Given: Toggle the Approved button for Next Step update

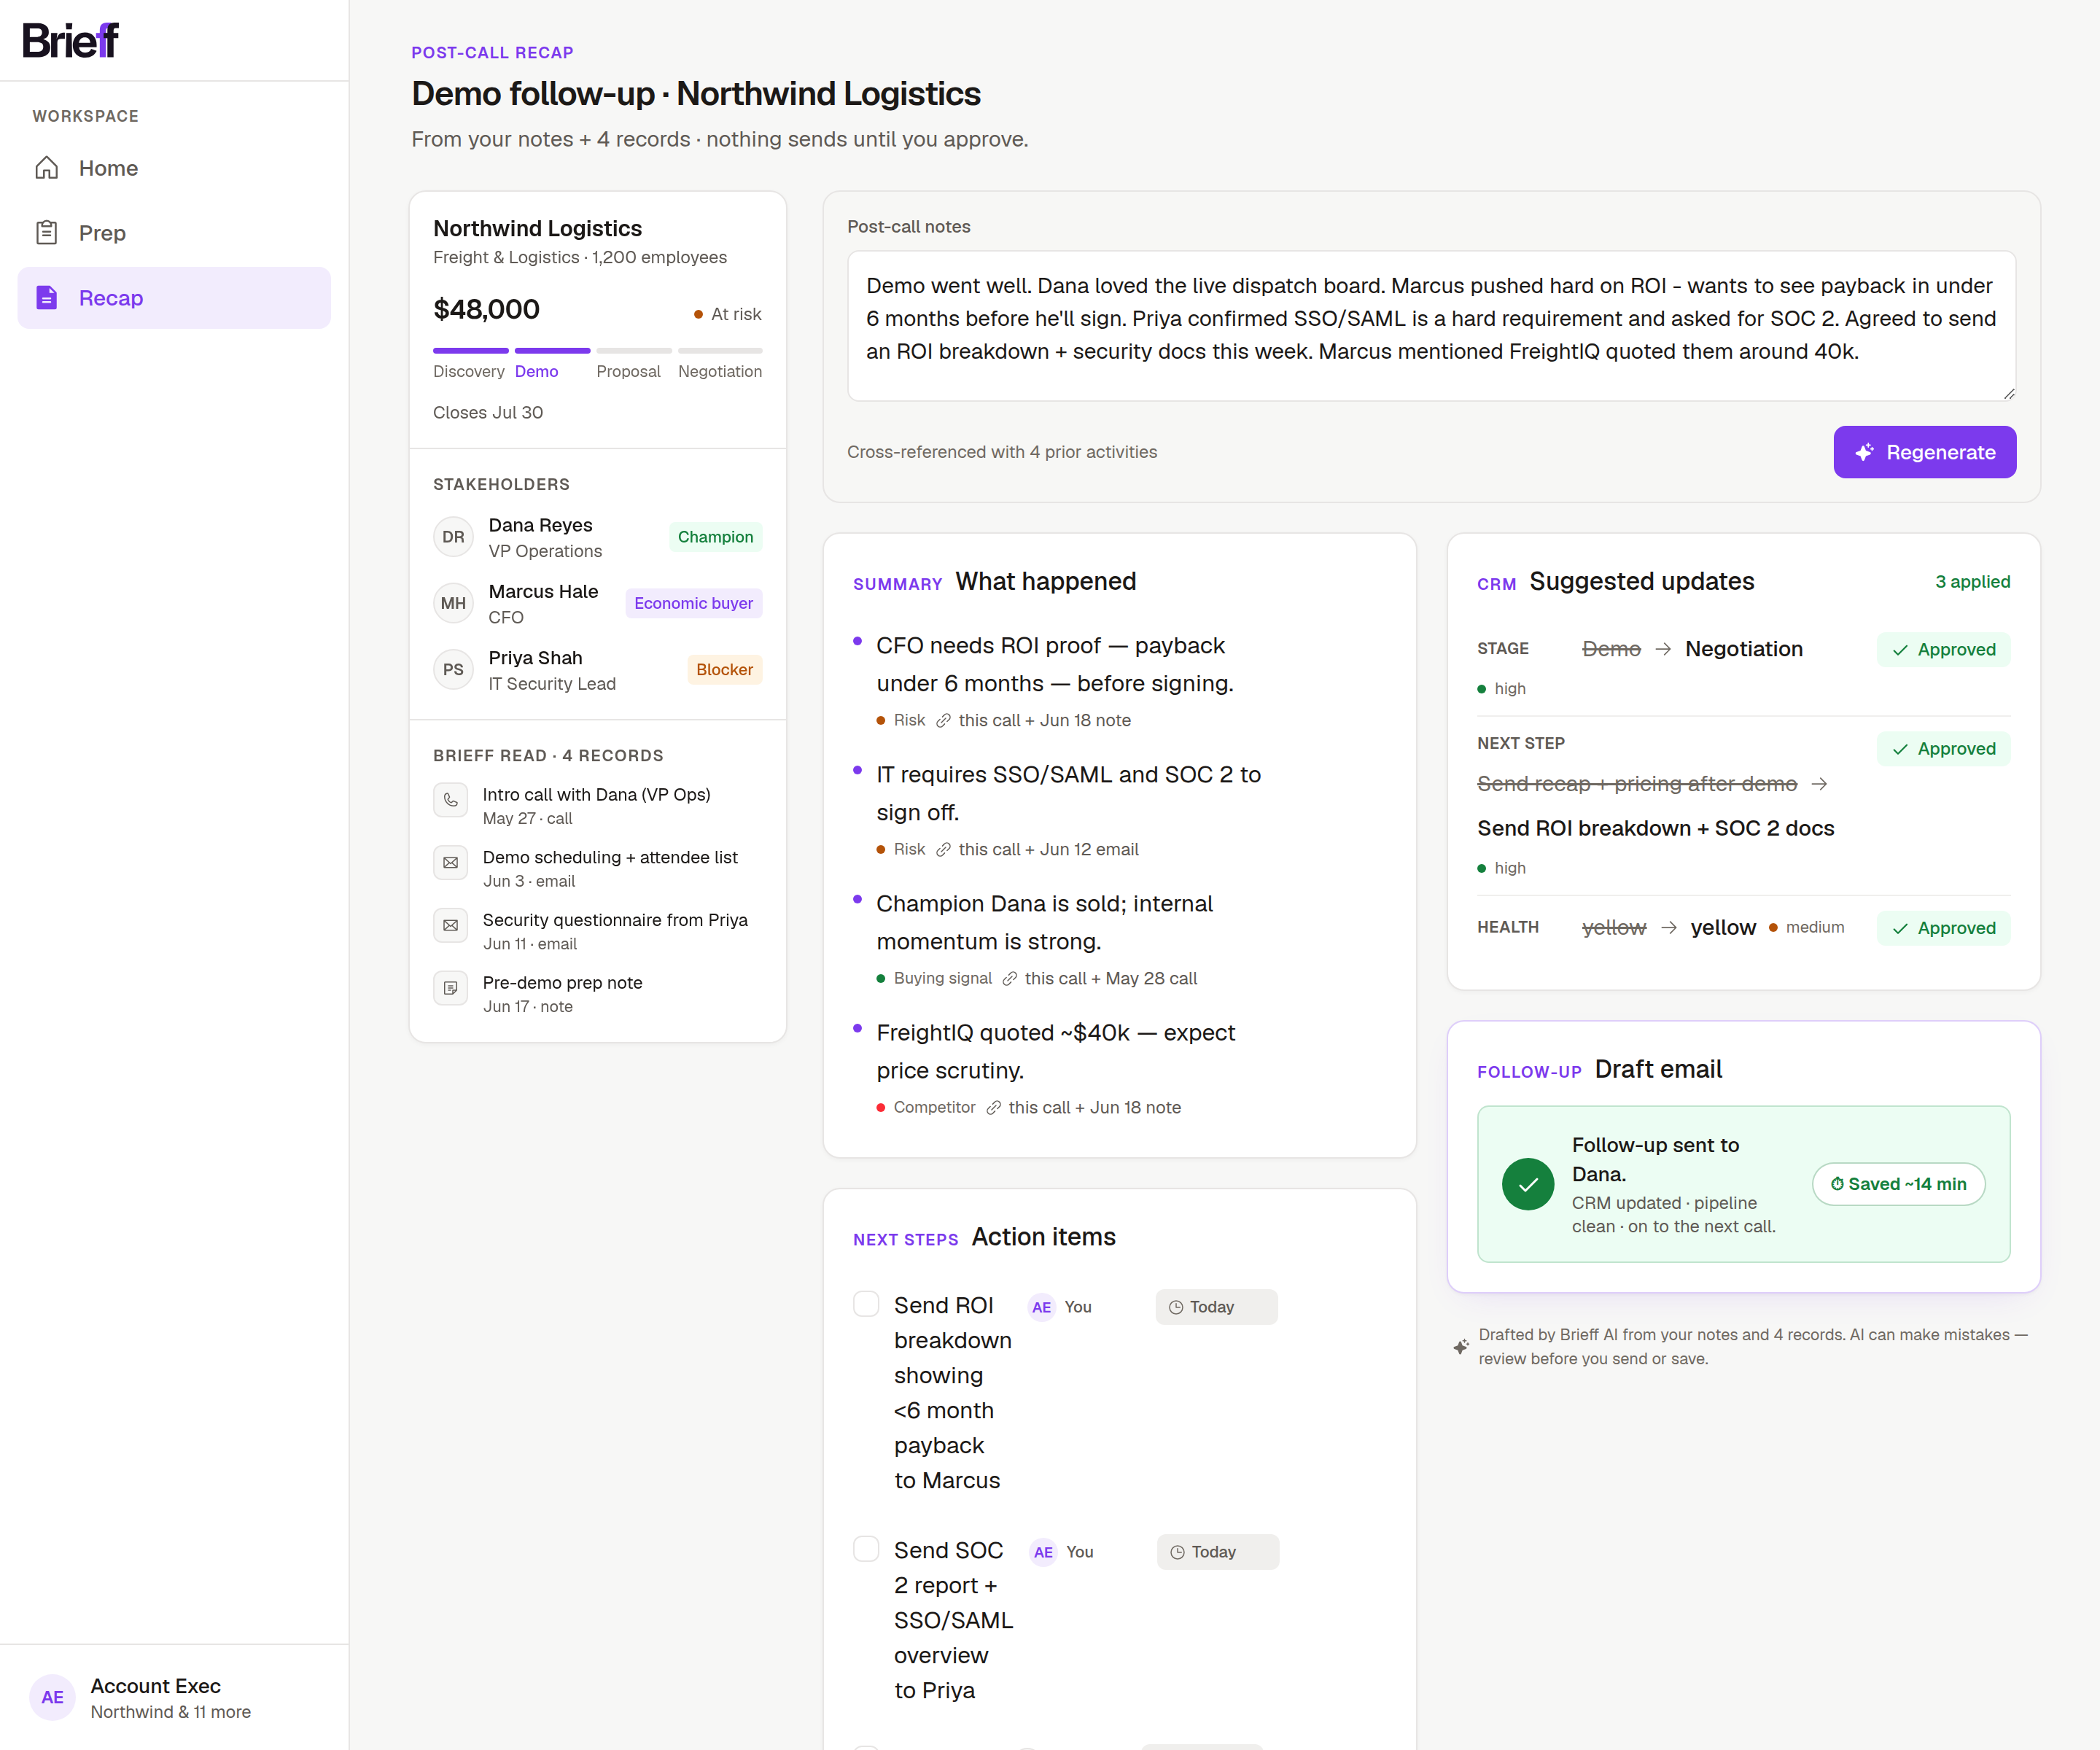Looking at the screenshot, I should point(1943,749).
